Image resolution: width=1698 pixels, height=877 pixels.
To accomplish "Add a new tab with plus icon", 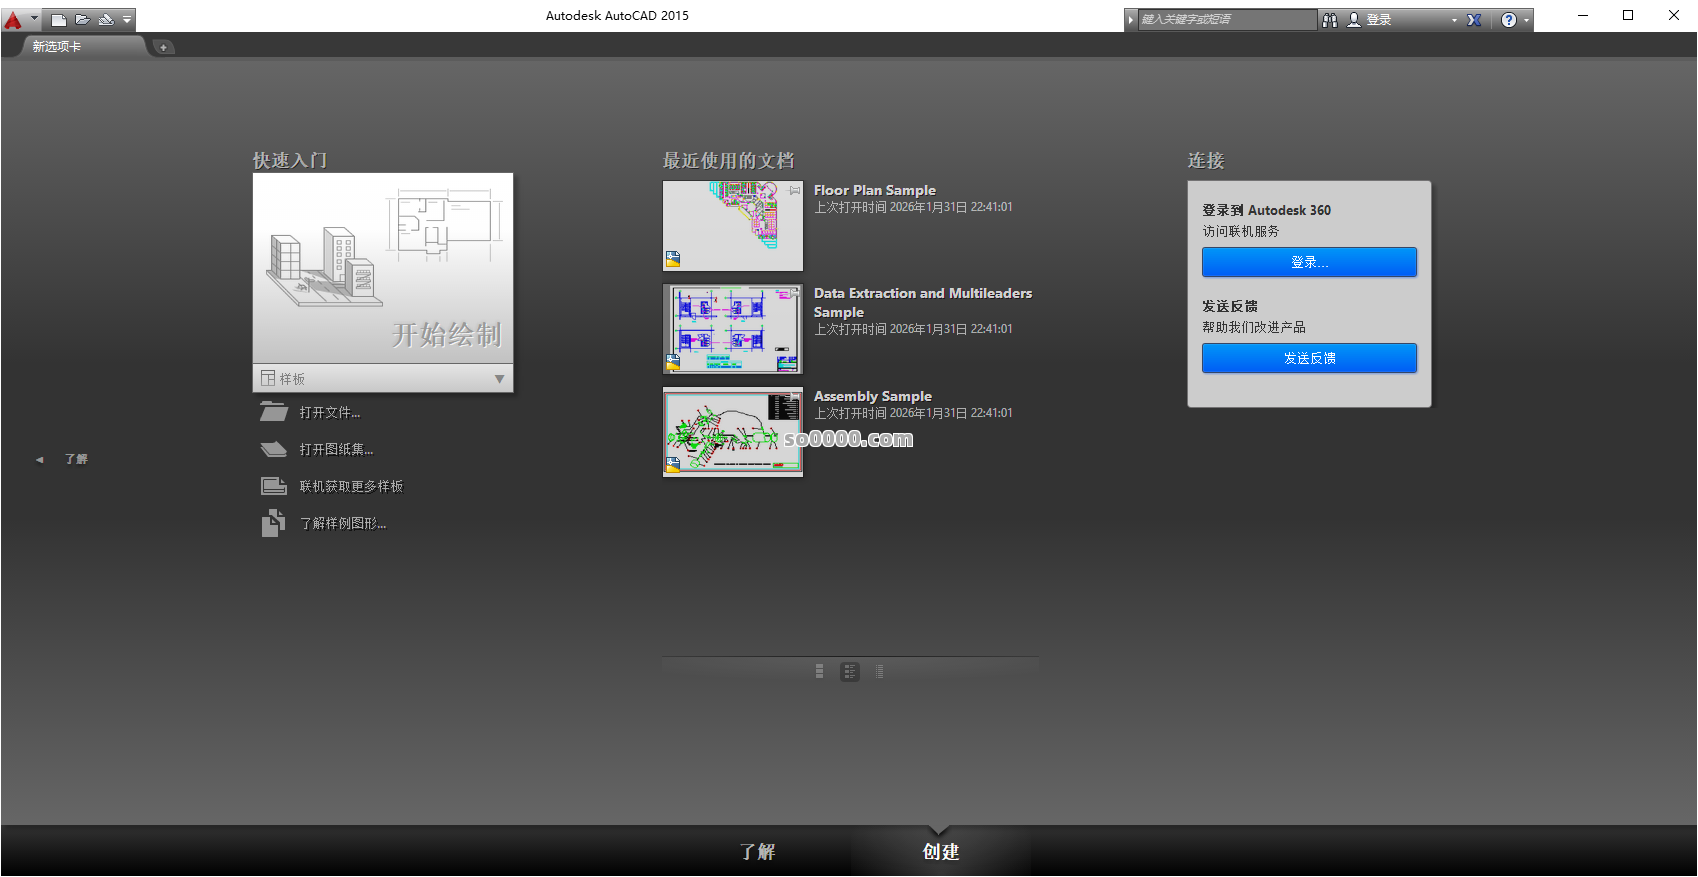I will (164, 47).
